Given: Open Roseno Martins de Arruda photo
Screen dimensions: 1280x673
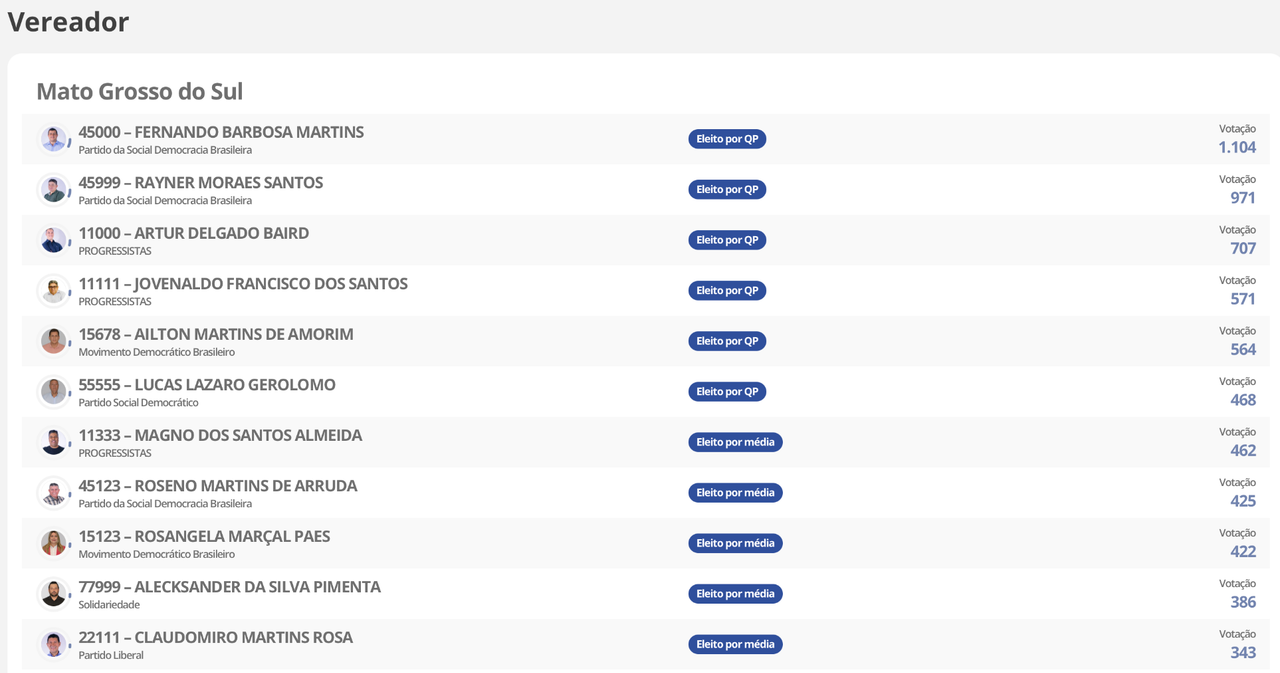Looking at the screenshot, I should pyautogui.click(x=54, y=492).
